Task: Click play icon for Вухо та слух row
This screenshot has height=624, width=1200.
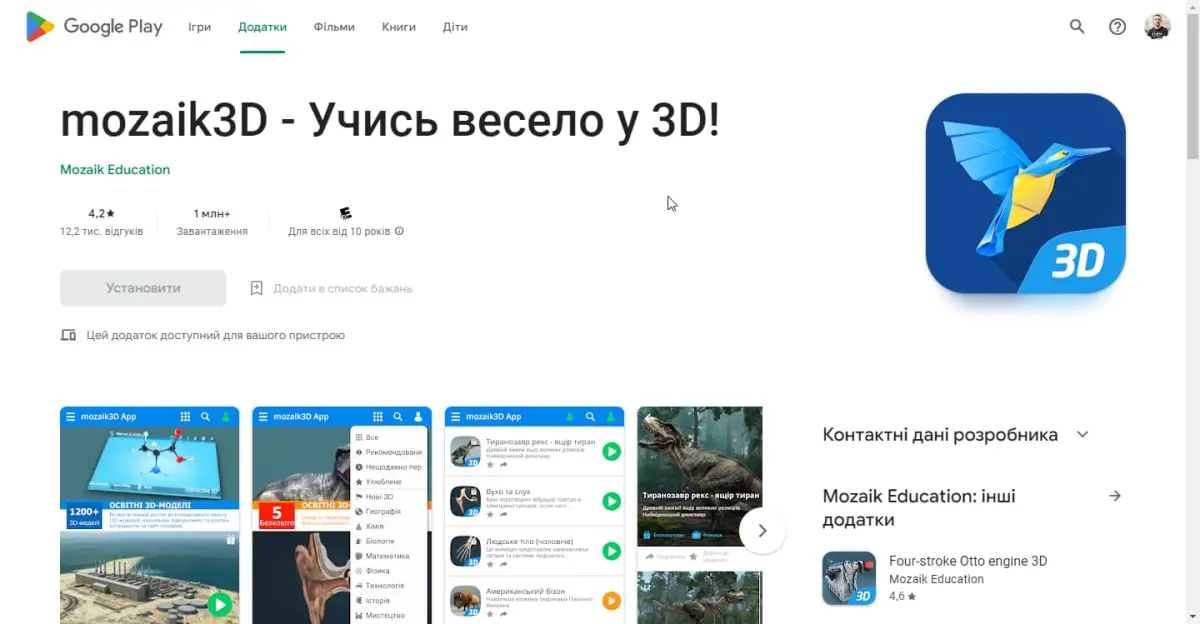Action: click(x=611, y=501)
